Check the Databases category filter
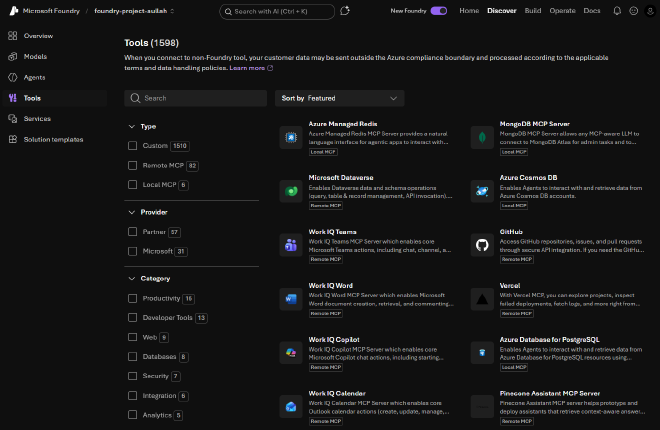This screenshot has width=660, height=430. point(133,356)
